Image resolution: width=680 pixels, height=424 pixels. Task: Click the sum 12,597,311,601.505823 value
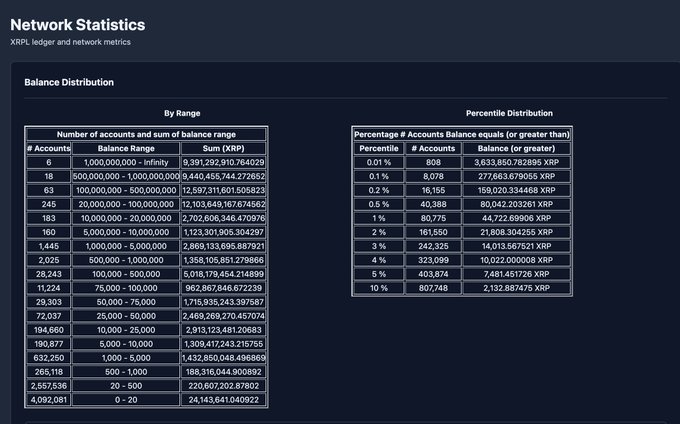pos(223,190)
